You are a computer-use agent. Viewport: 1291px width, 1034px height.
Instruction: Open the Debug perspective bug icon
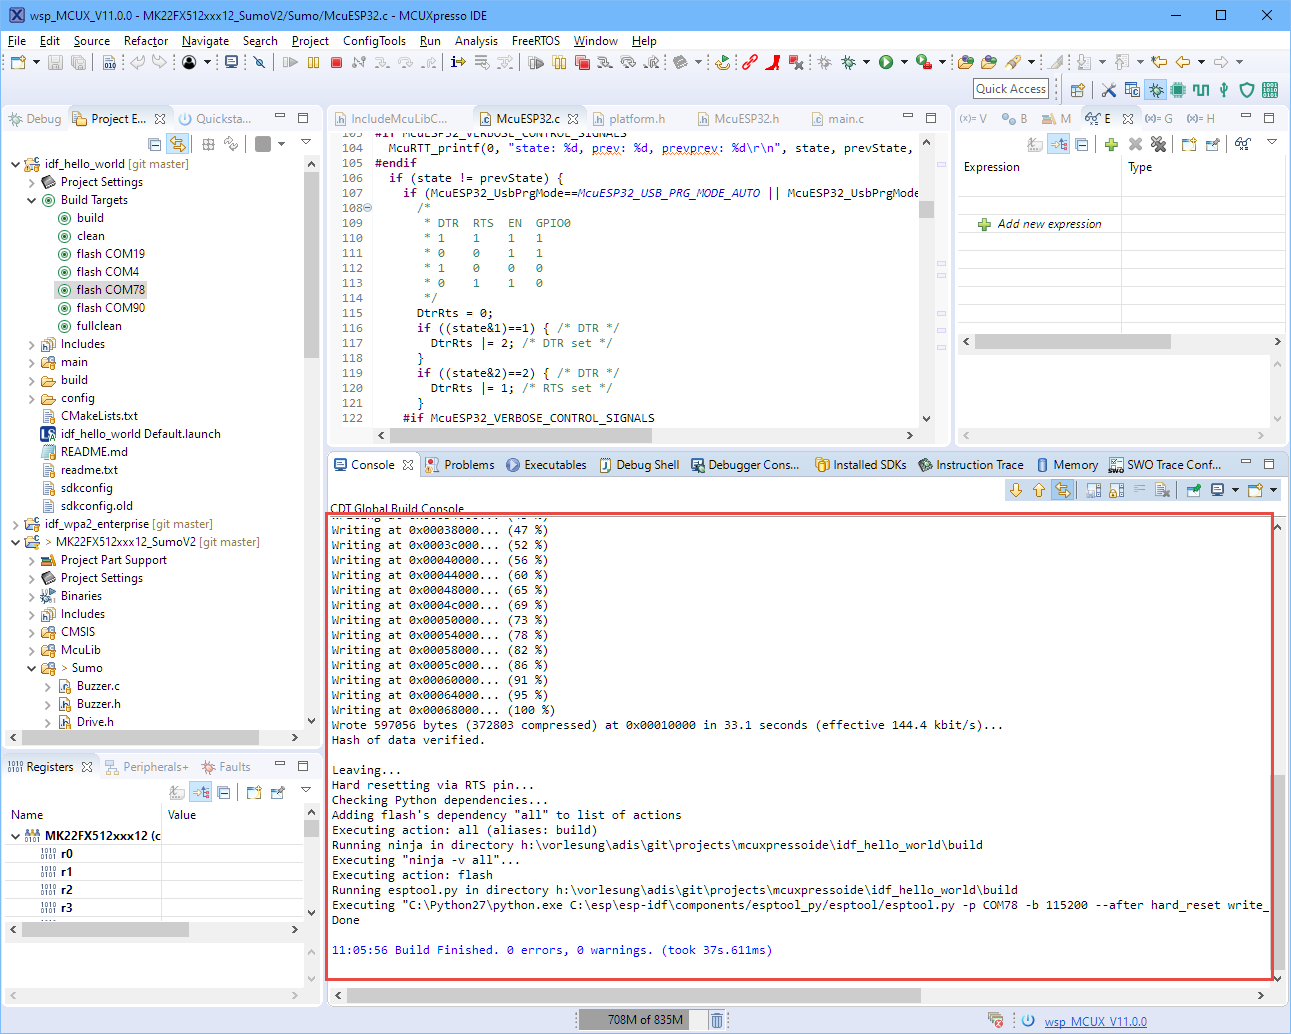[1156, 90]
